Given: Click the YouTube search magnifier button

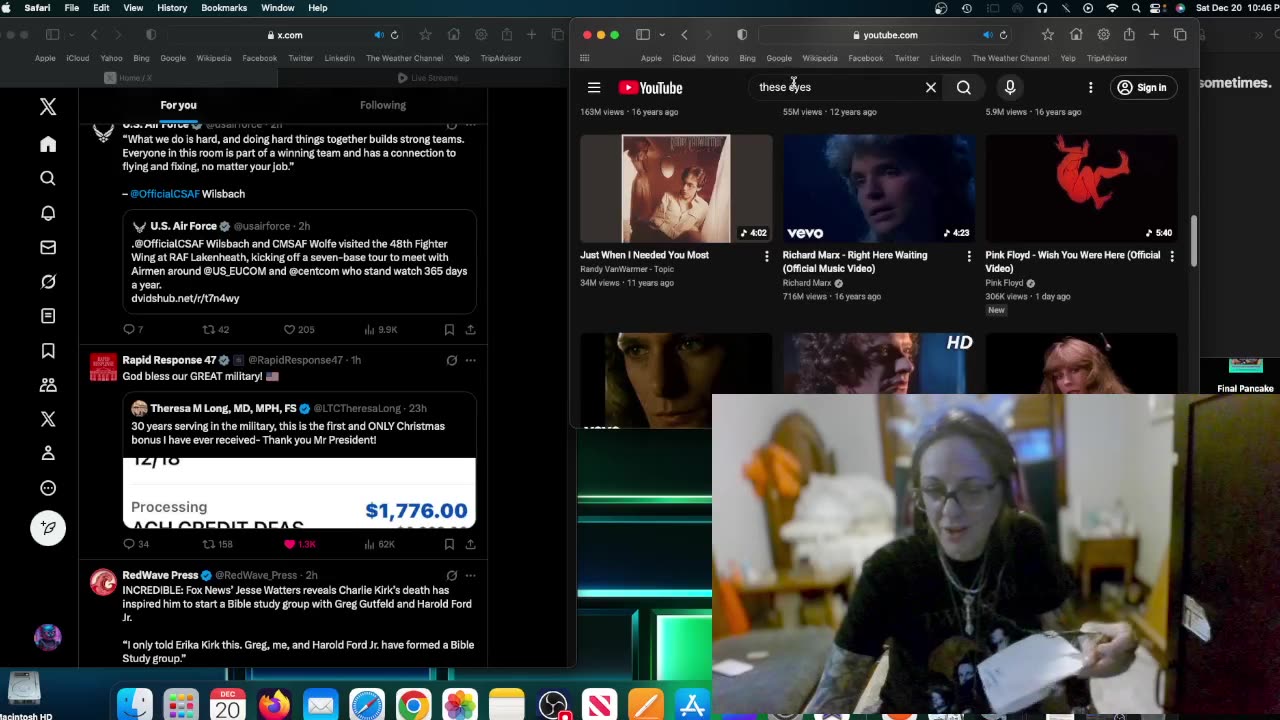Looking at the screenshot, I should click(x=964, y=87).
